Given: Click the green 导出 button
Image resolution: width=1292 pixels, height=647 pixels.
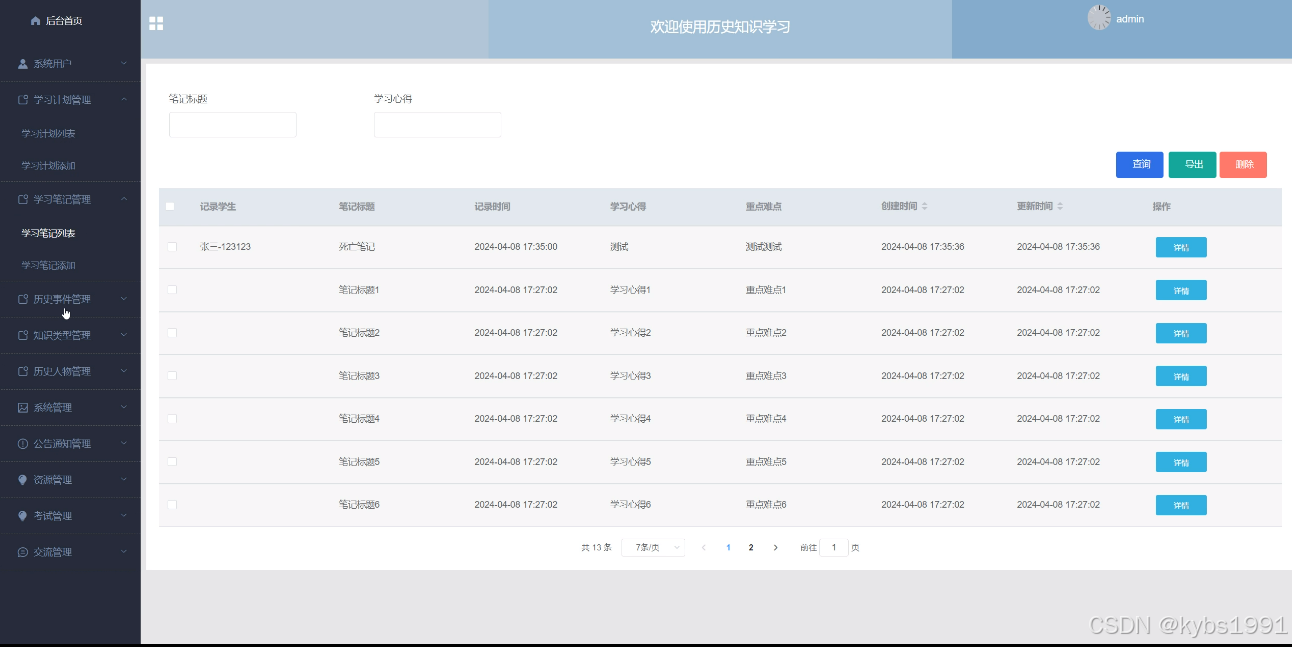Looking at the screenshot, I should click(x=1192, y=165).
